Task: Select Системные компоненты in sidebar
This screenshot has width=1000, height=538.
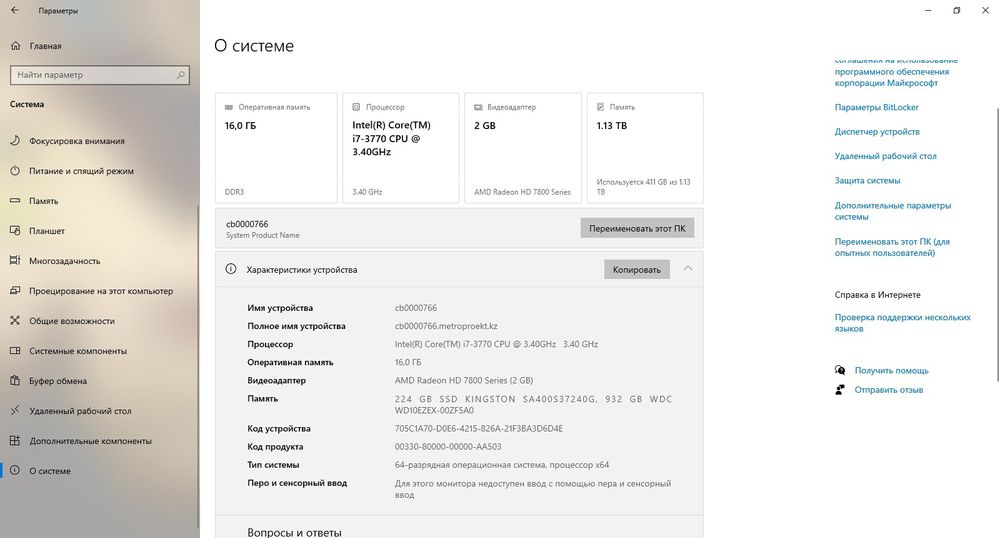Action: coord(77,351)
